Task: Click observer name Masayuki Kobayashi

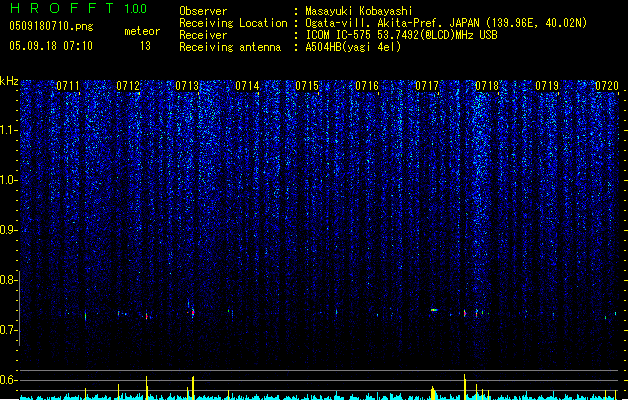Action: [359, 11]
